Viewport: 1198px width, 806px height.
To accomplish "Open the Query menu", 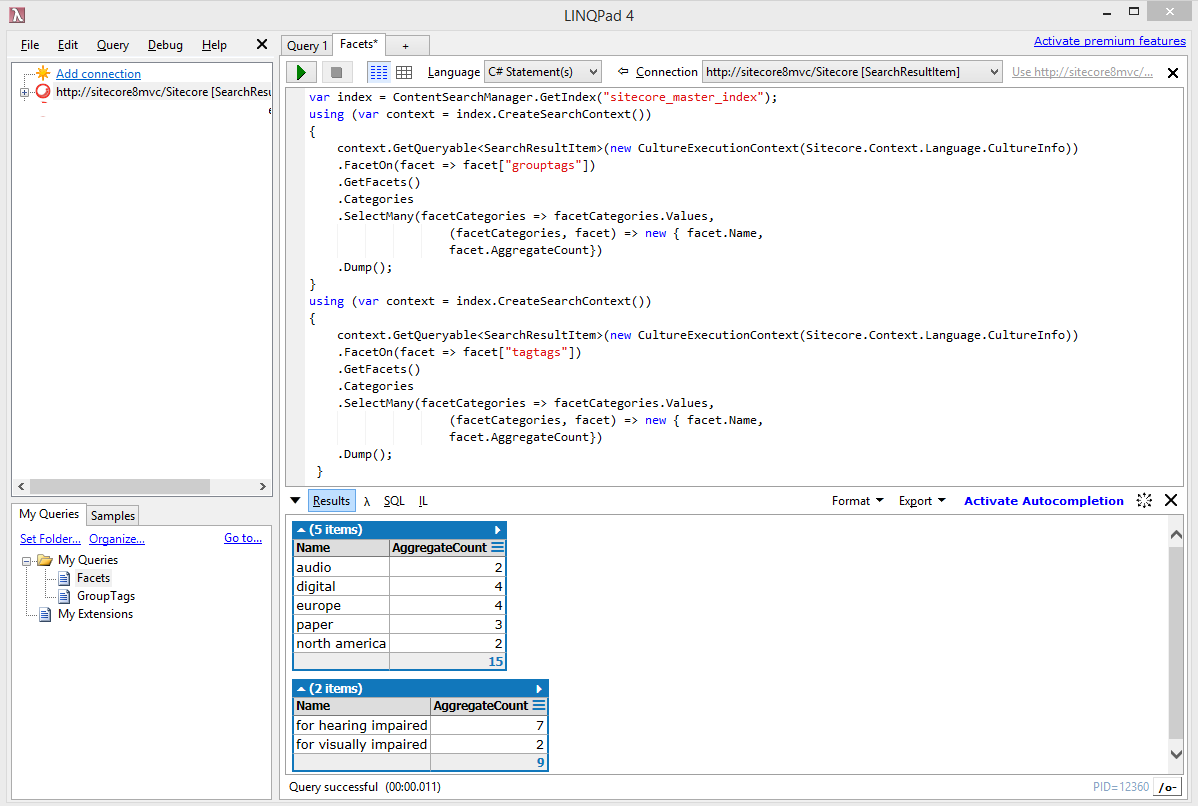I will (x=113, y=45).
